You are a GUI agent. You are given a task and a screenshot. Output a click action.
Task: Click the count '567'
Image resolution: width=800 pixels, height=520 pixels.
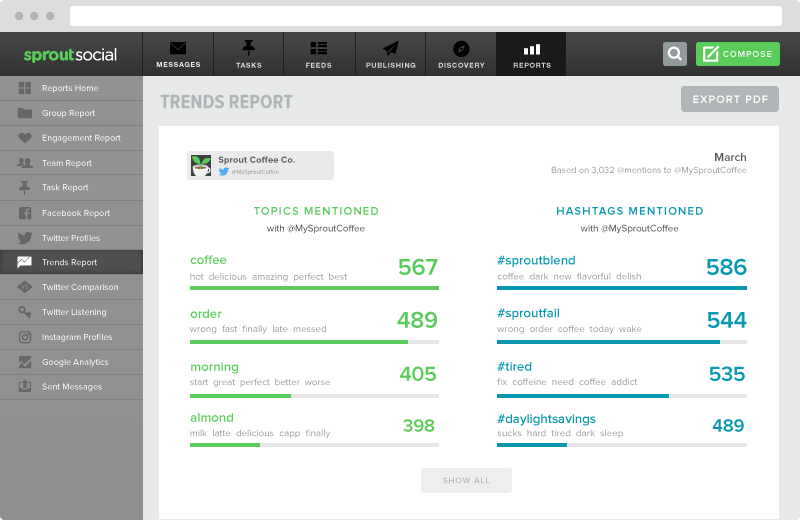418,267
